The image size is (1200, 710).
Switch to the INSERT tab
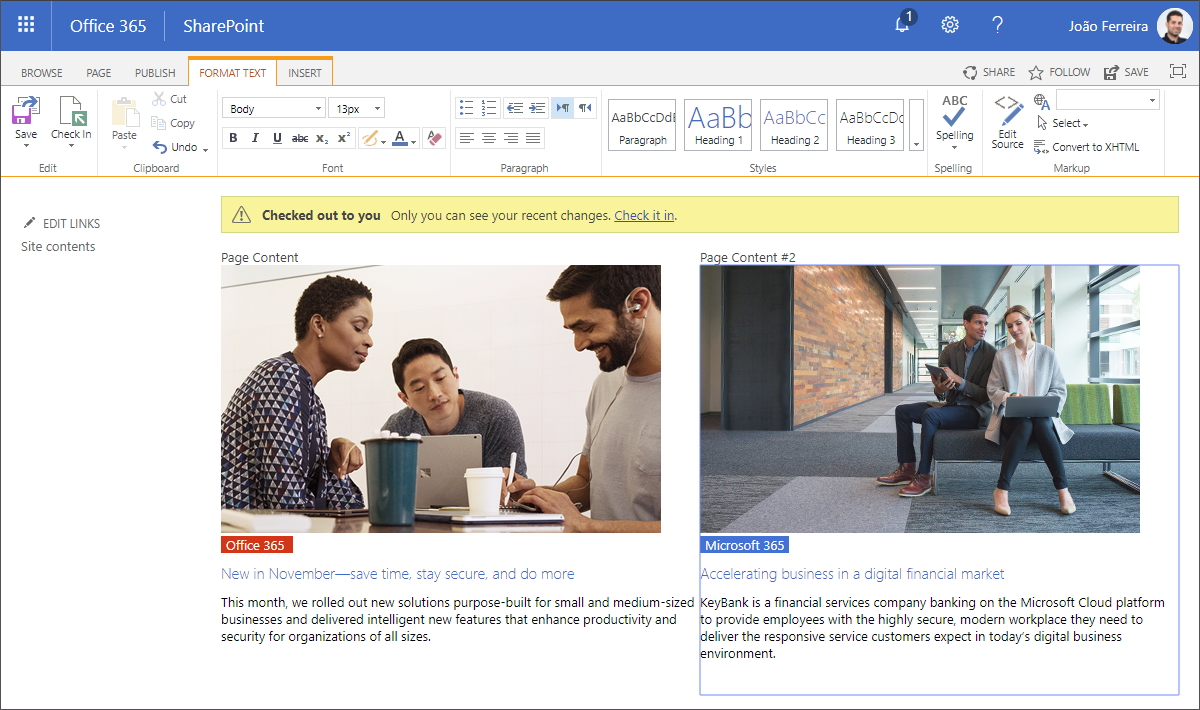[305, 73]
